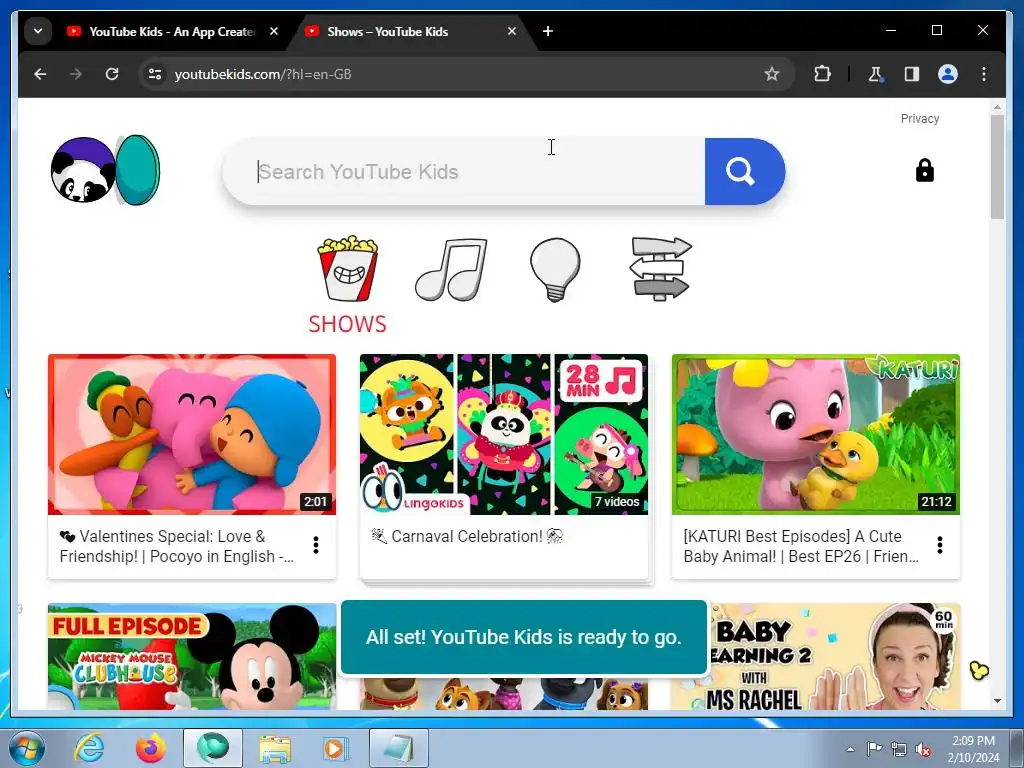Click the scrollbar up arrow

997,106
